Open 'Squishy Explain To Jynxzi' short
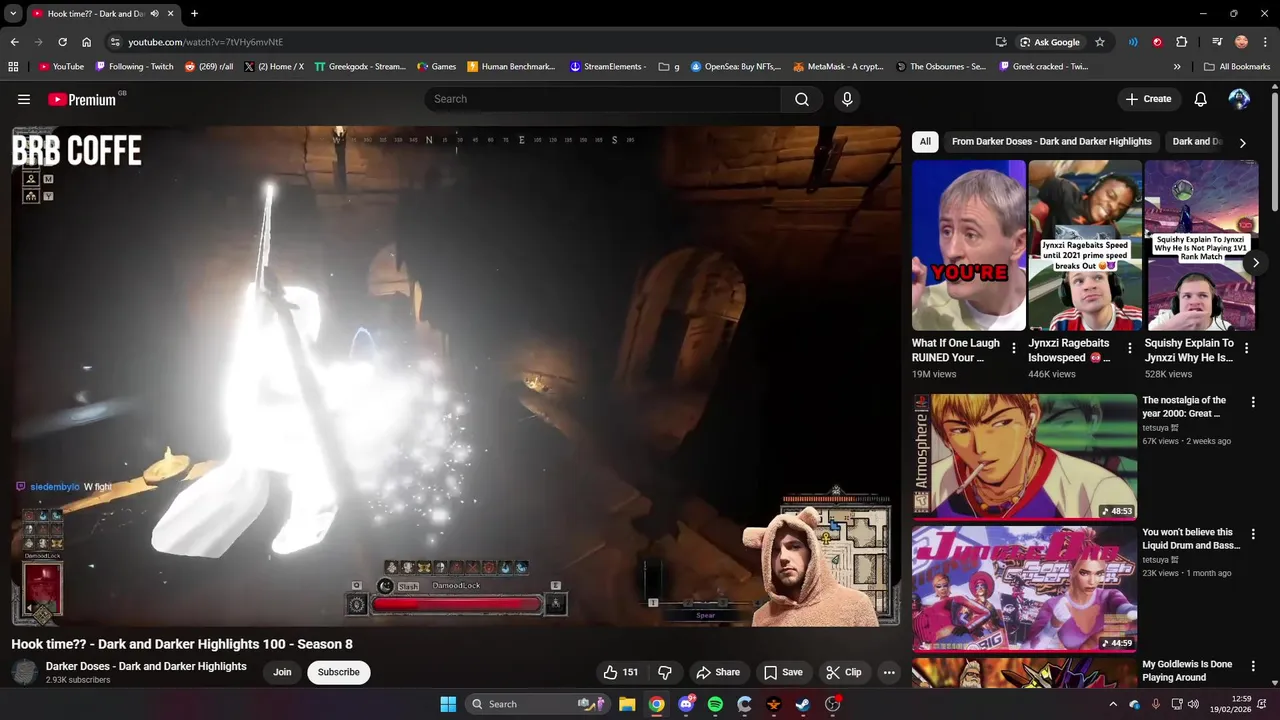Image resolution: width=1280 pixels, height=720 pixels. [x=1201, y=246]
